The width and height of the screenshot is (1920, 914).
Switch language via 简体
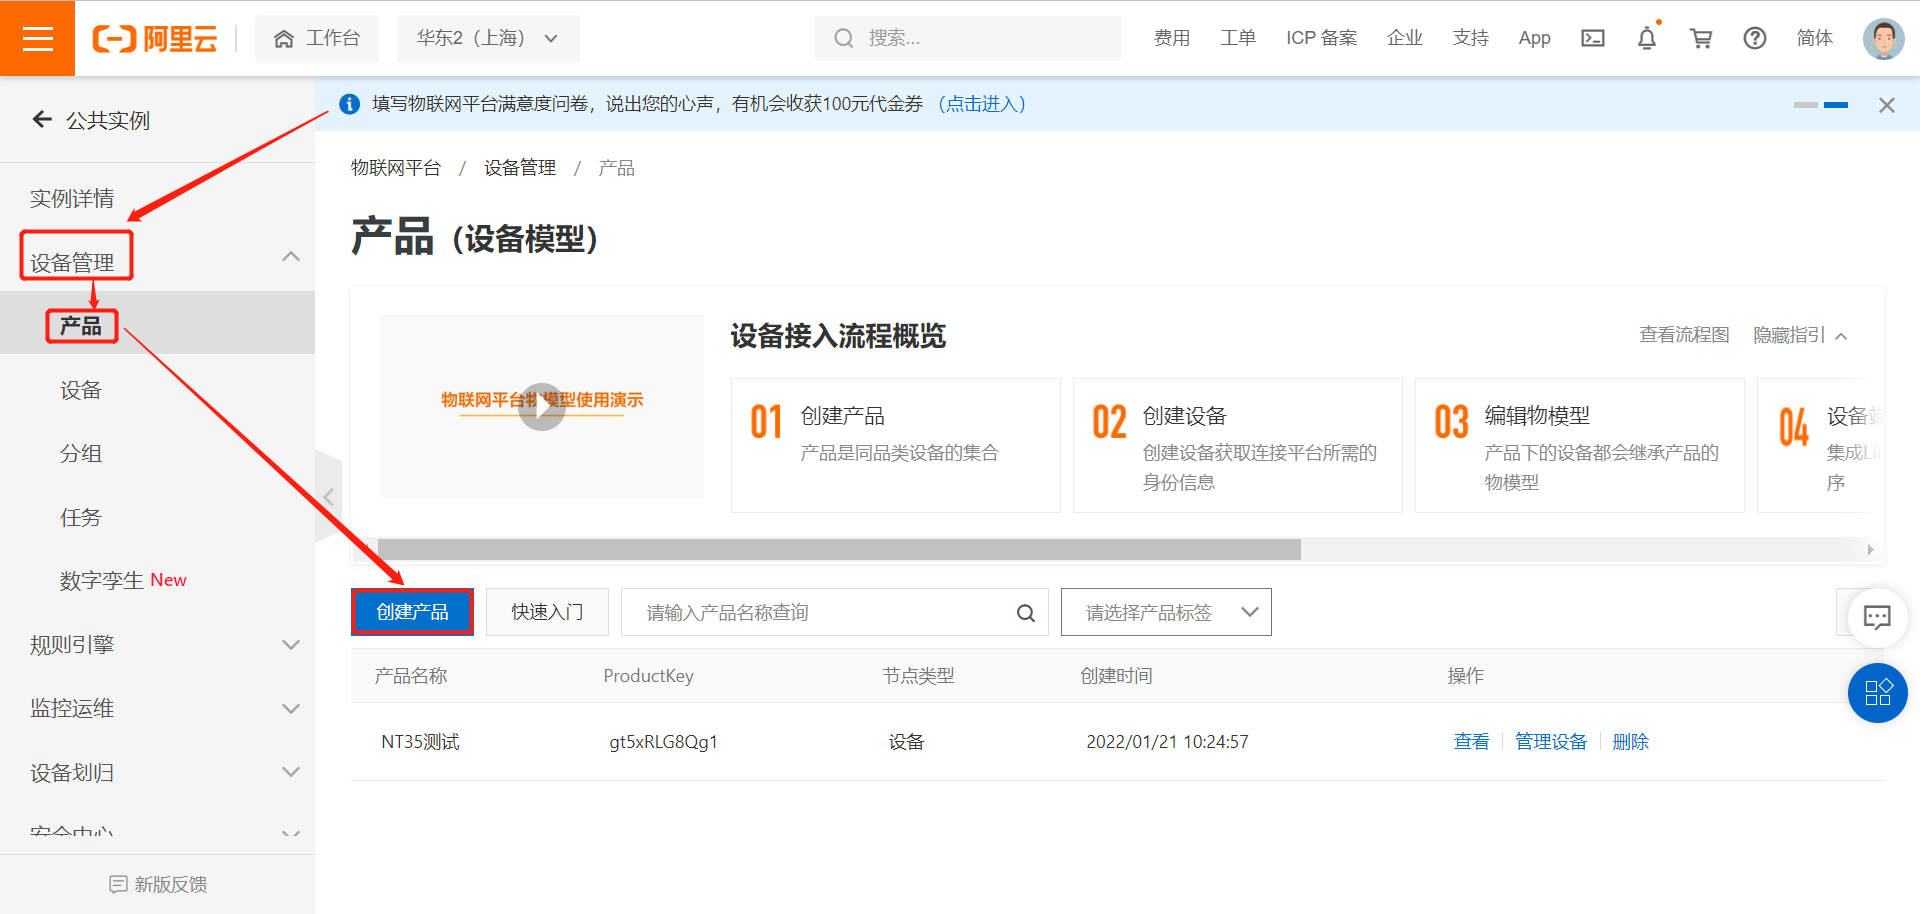pos(1814,38)
